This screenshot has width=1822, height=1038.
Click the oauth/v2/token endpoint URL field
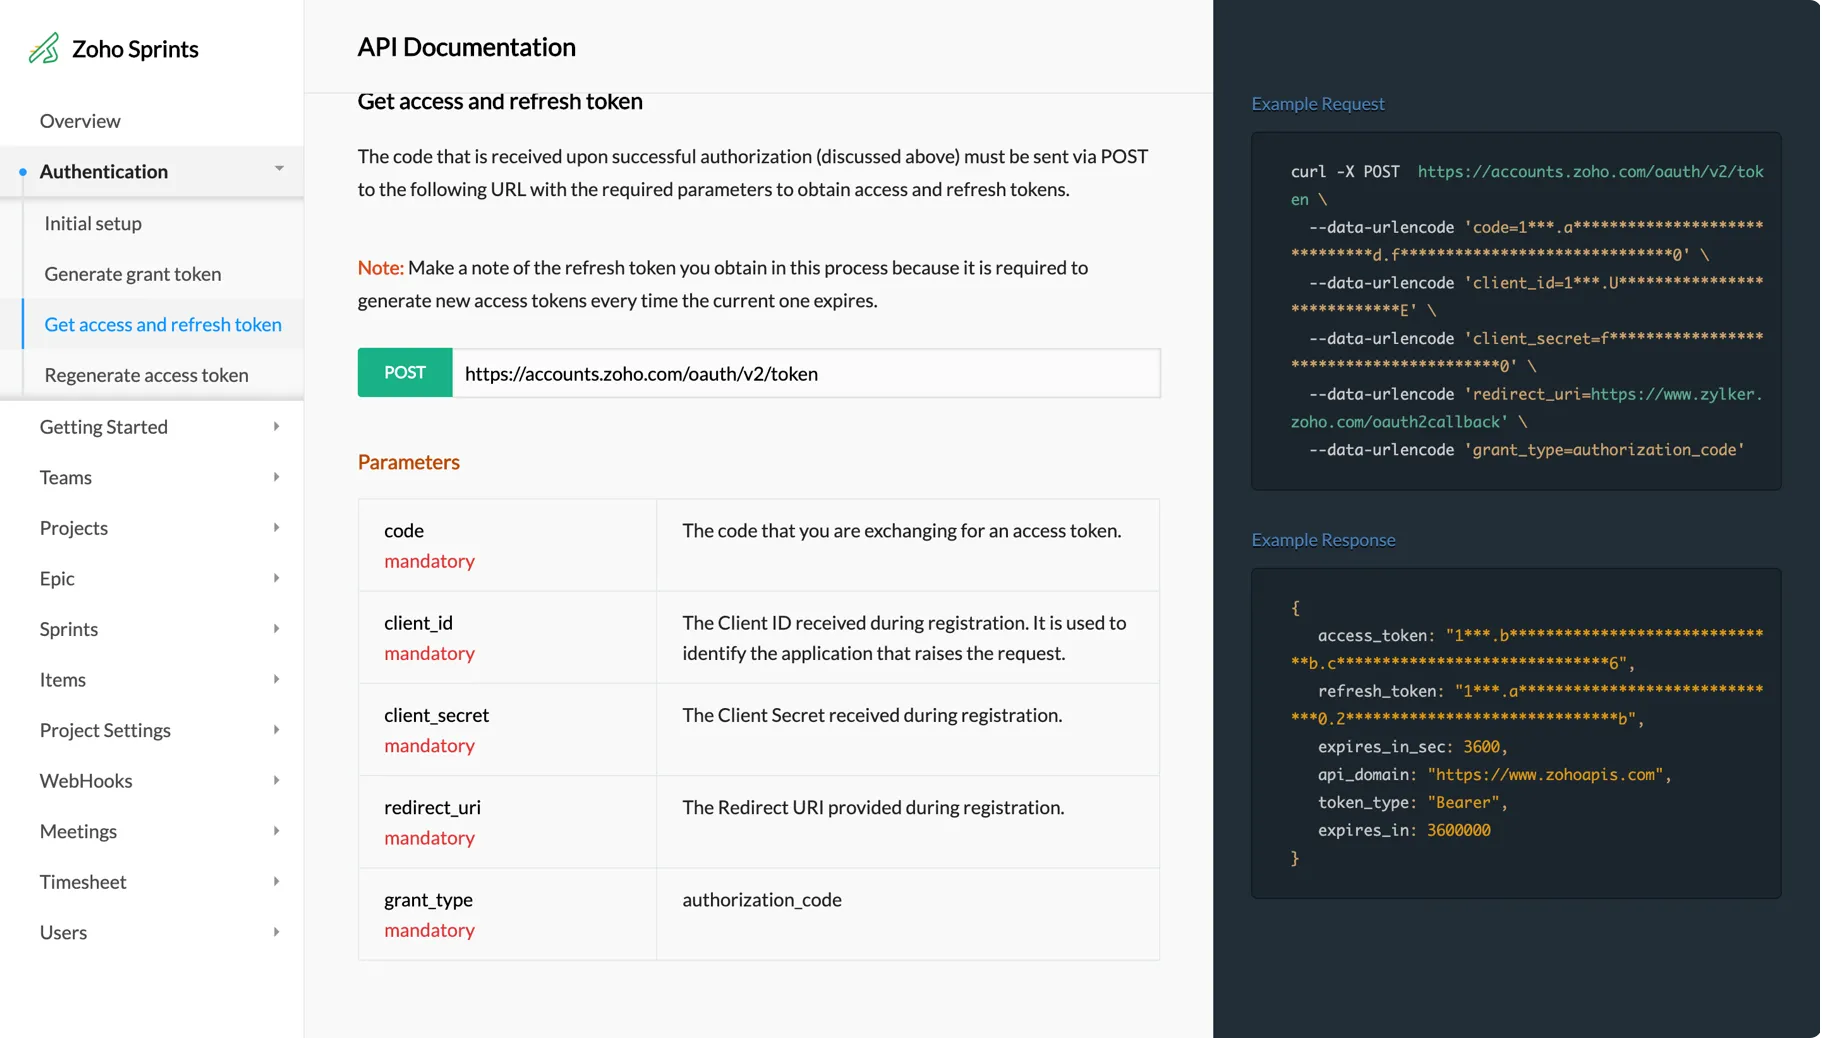[x=806, y=373]
